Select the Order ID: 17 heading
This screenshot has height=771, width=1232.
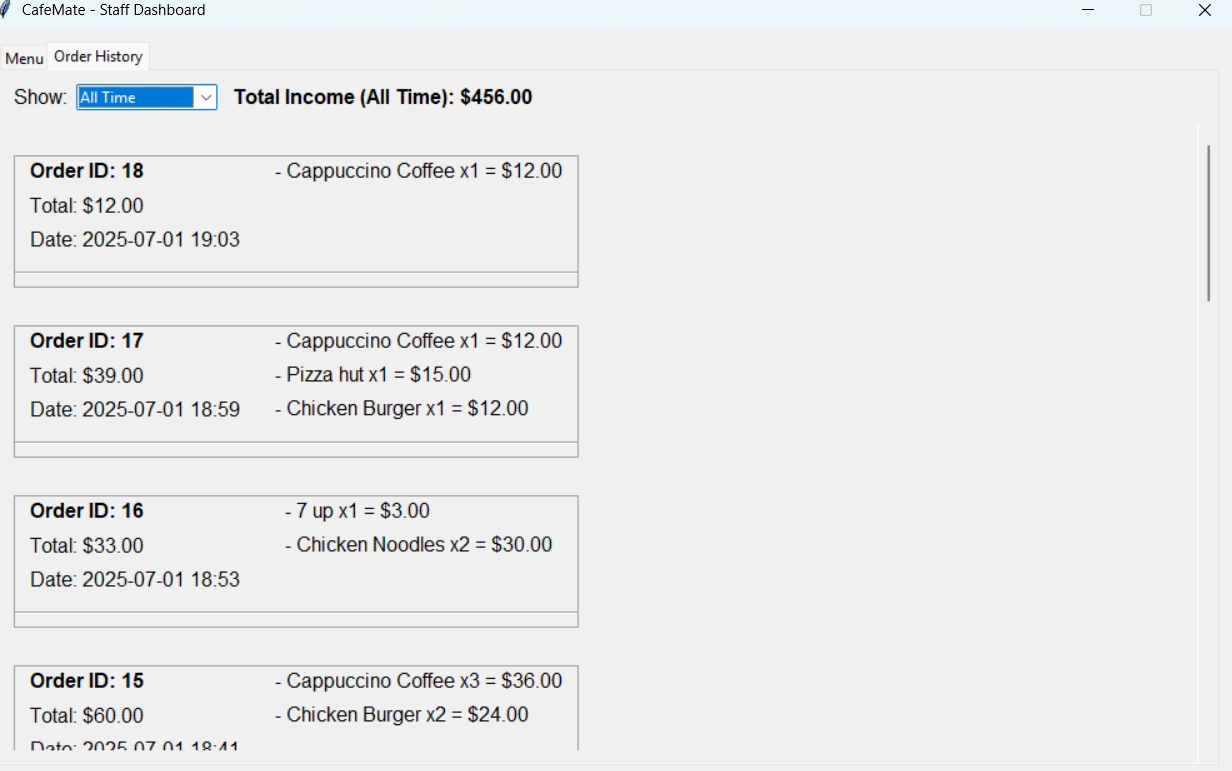87,341
